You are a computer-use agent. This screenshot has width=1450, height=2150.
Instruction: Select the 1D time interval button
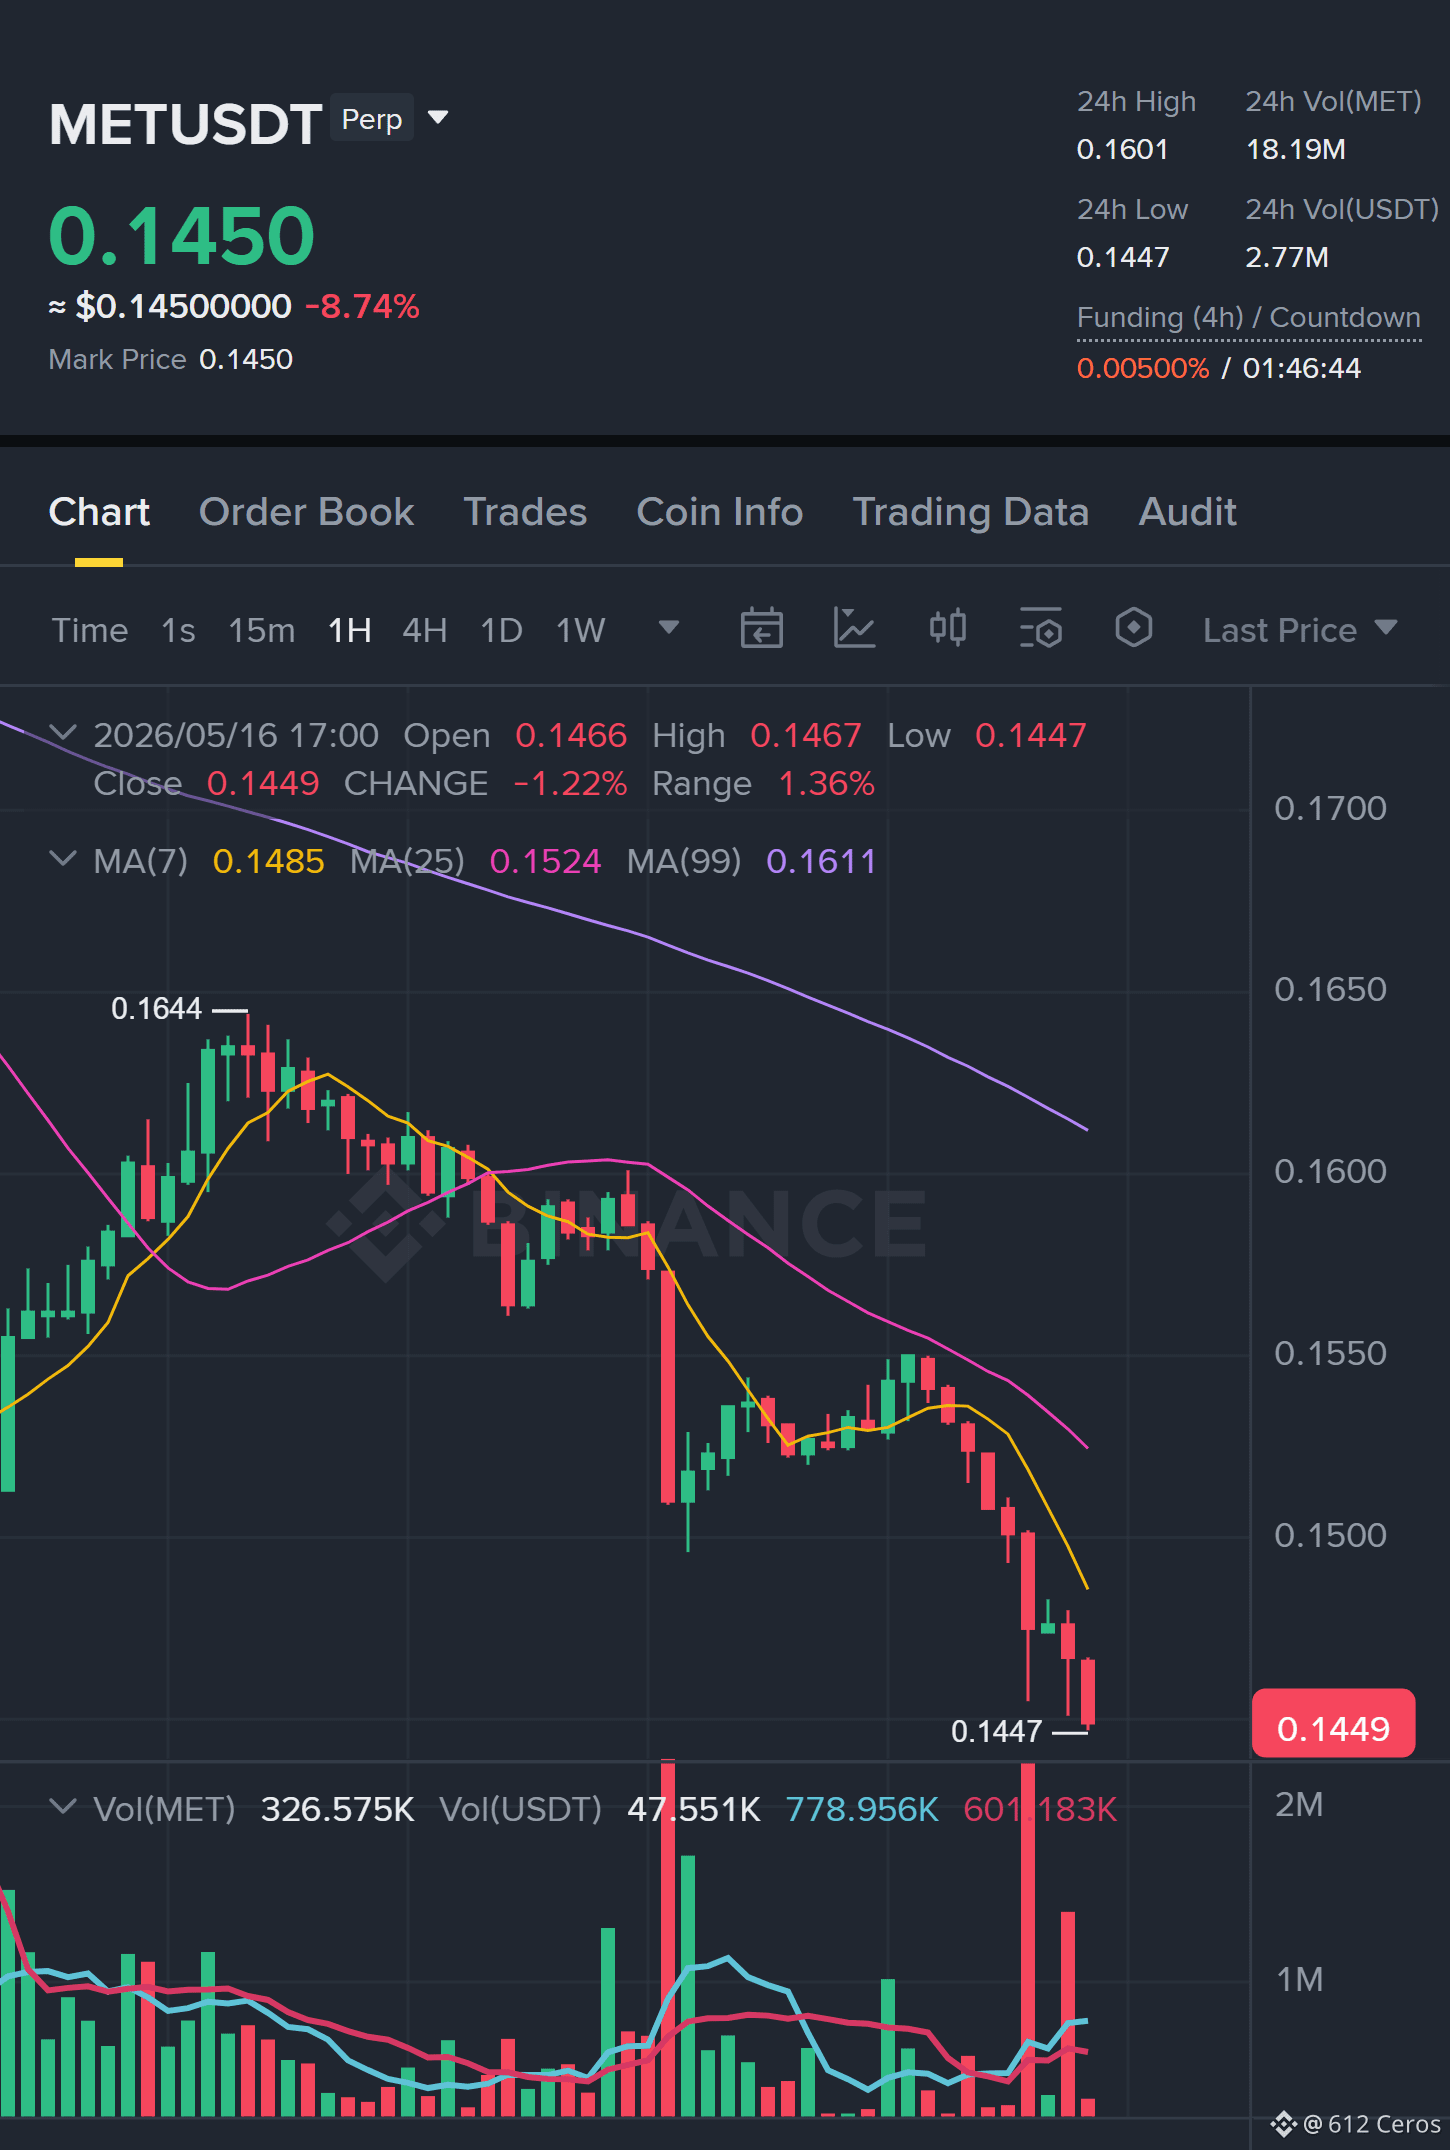pyautogui.click(x=501, y=630)
